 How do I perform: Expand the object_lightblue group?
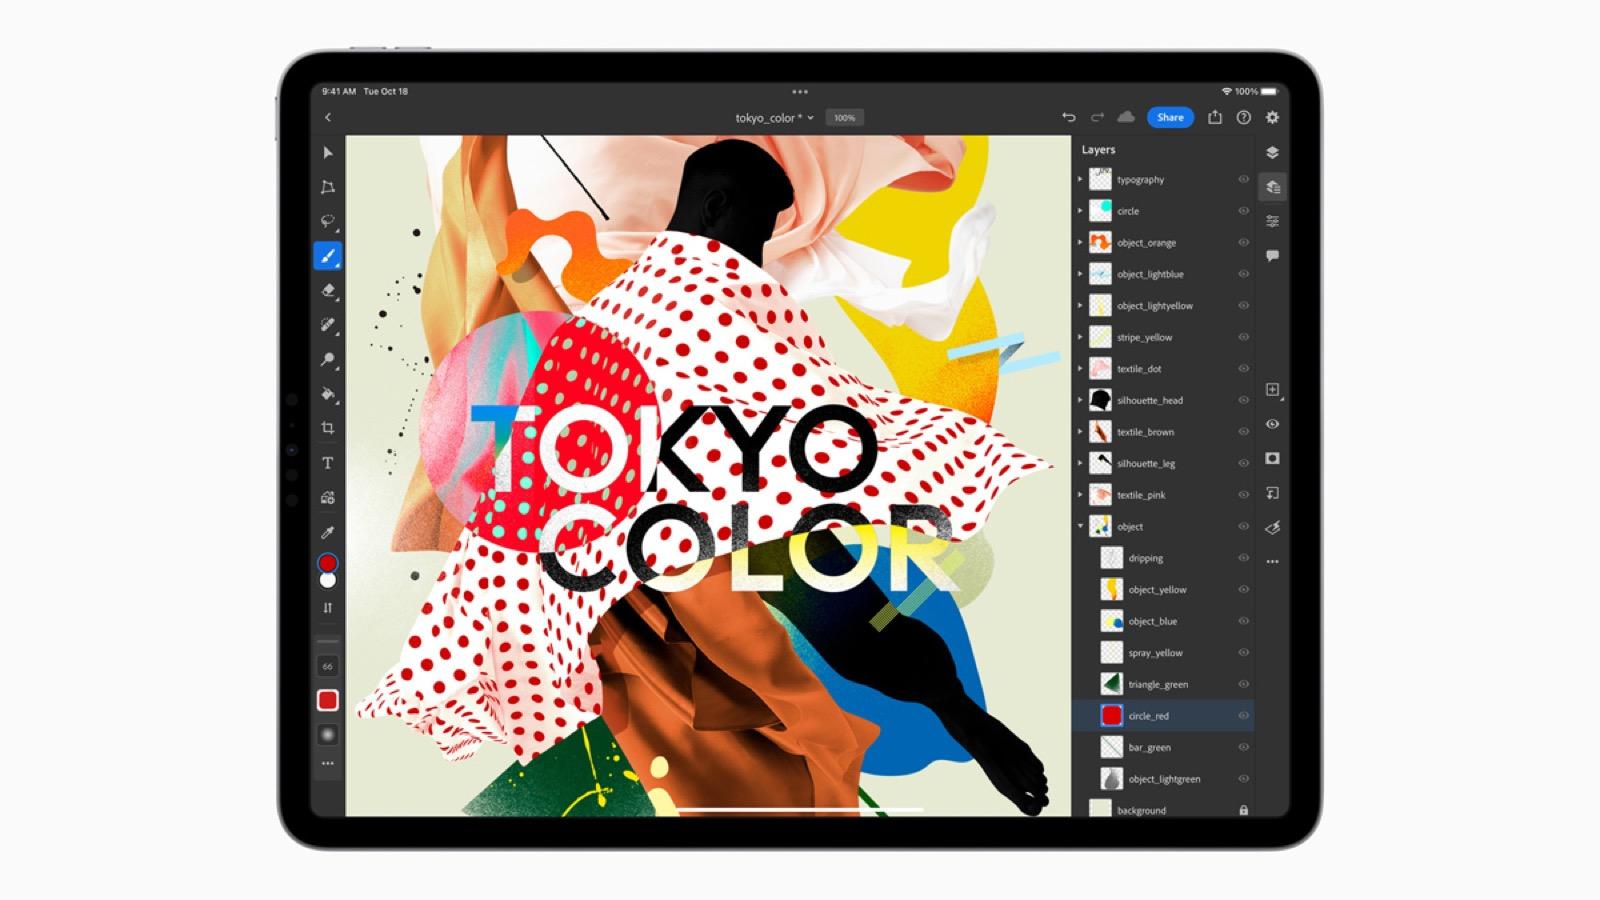[1080, 274]
